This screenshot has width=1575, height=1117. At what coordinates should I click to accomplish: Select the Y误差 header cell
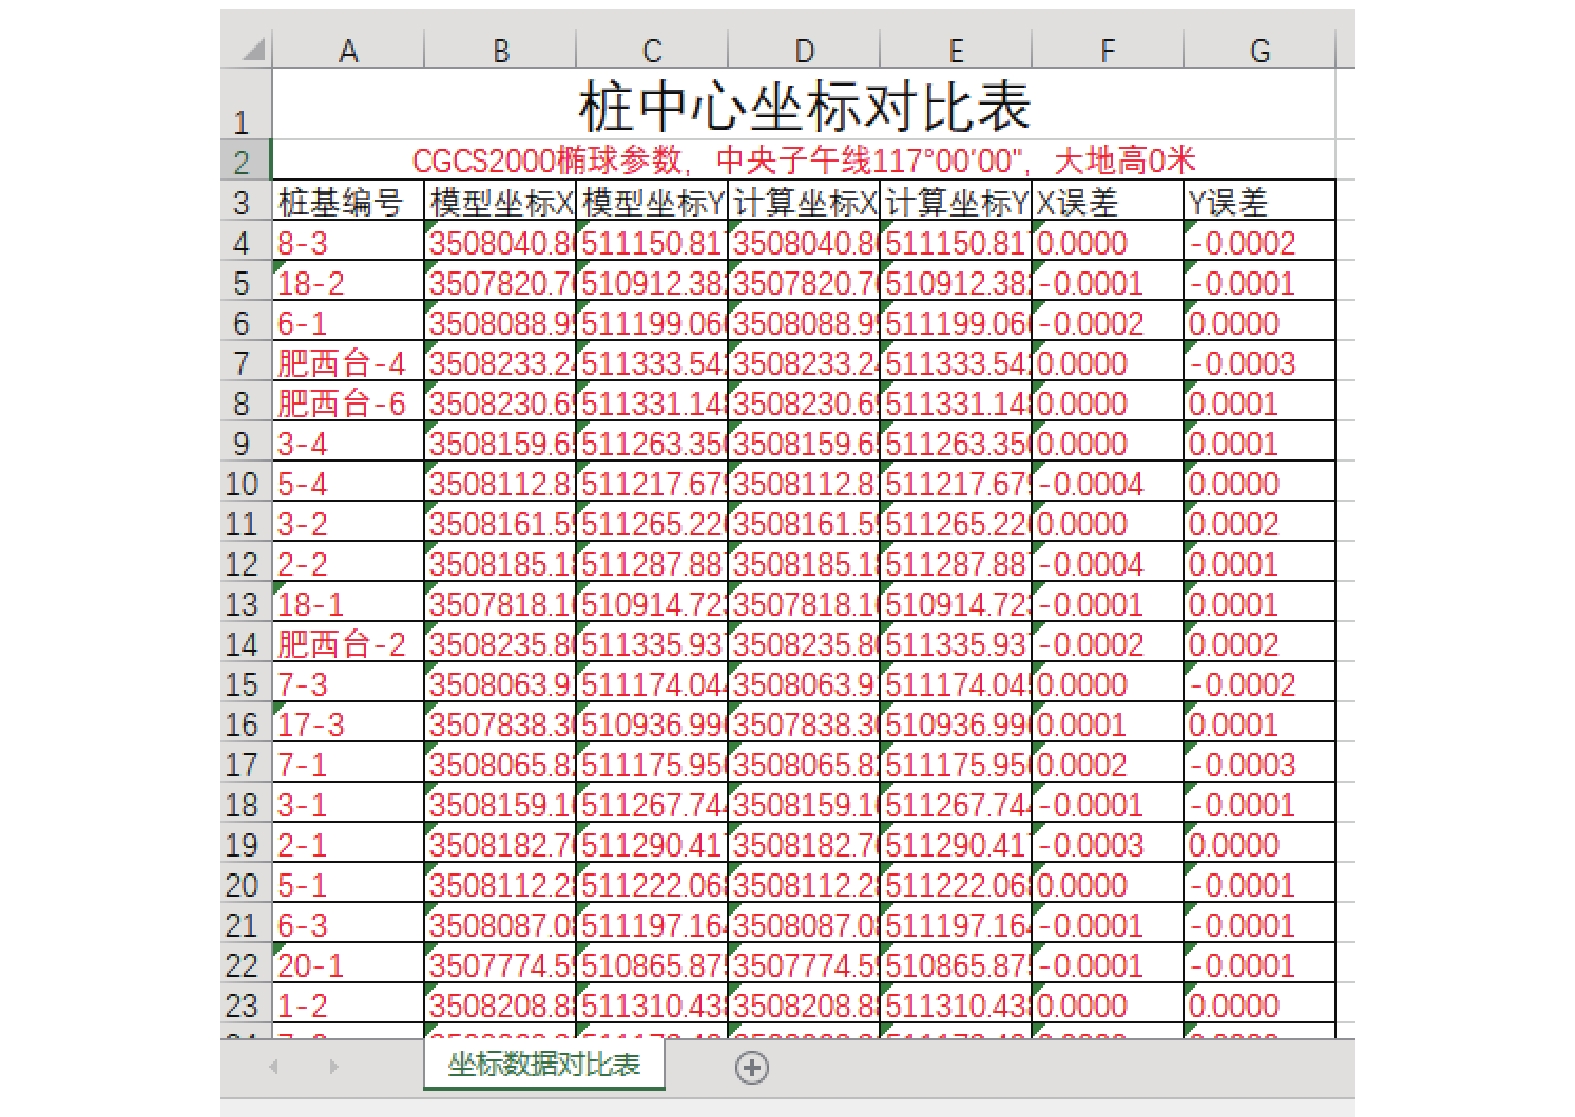[x=1259, y=202]
